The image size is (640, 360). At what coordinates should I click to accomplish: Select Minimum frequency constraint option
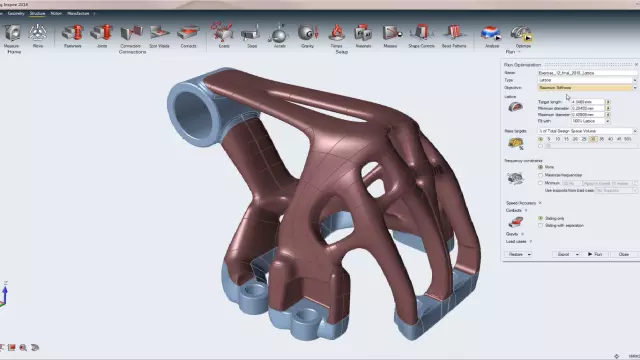540,183
